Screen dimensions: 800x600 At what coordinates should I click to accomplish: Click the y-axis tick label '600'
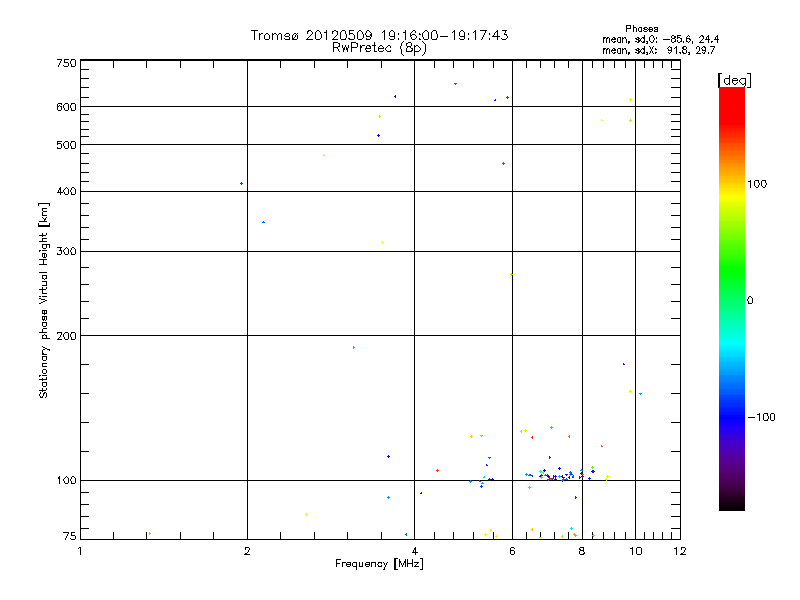pyautogui.click(x=66, y=107)
